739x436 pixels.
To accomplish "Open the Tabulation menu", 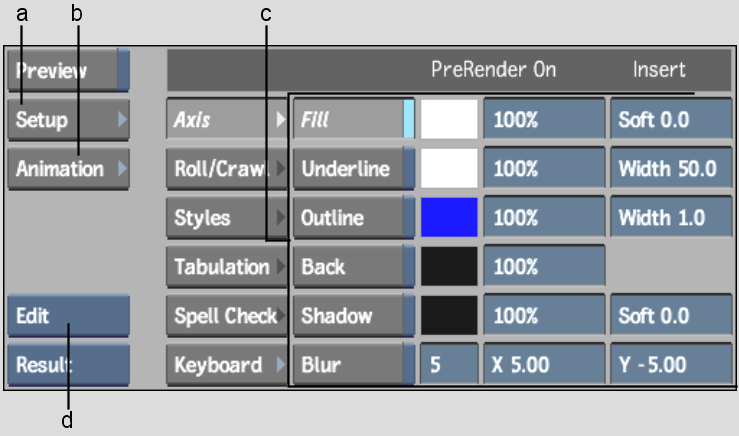I will (x=227, y=266).
